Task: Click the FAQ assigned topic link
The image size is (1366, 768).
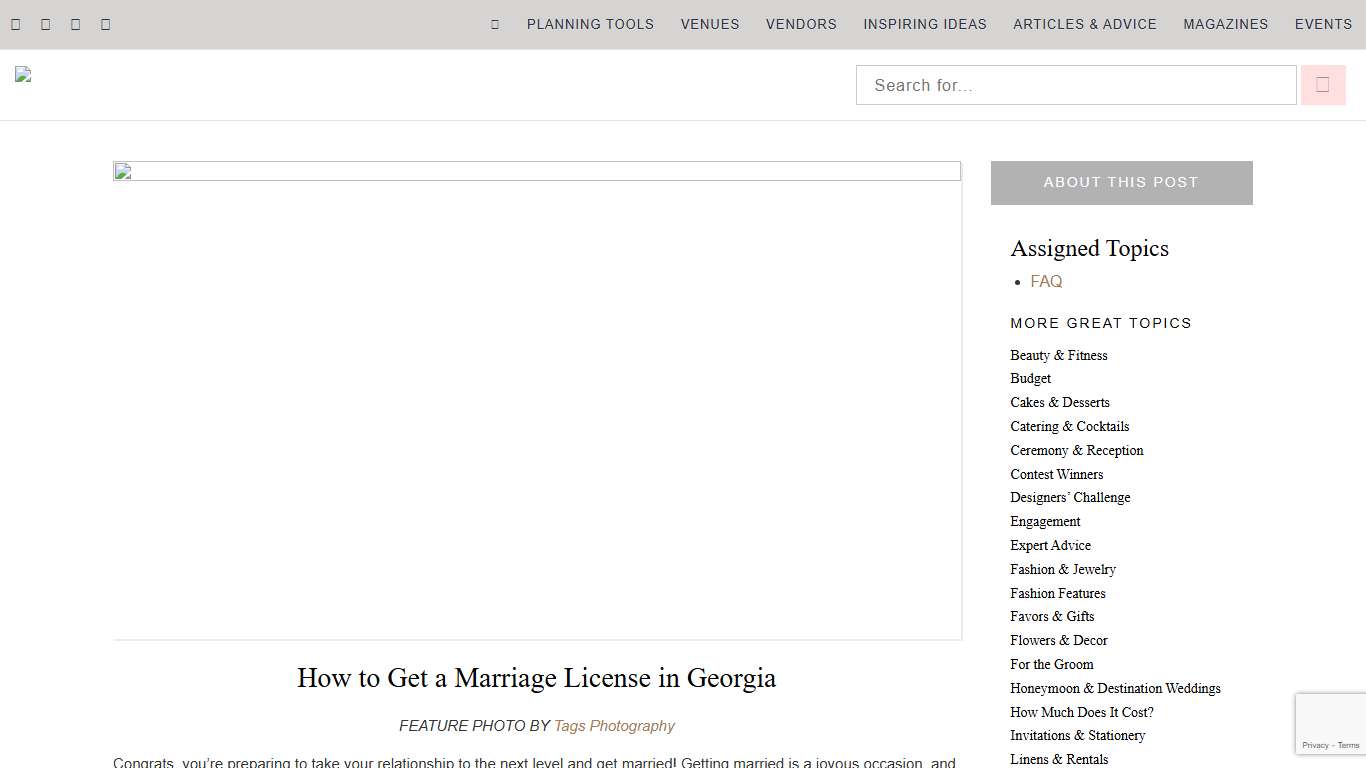Action: point(1046,281)
